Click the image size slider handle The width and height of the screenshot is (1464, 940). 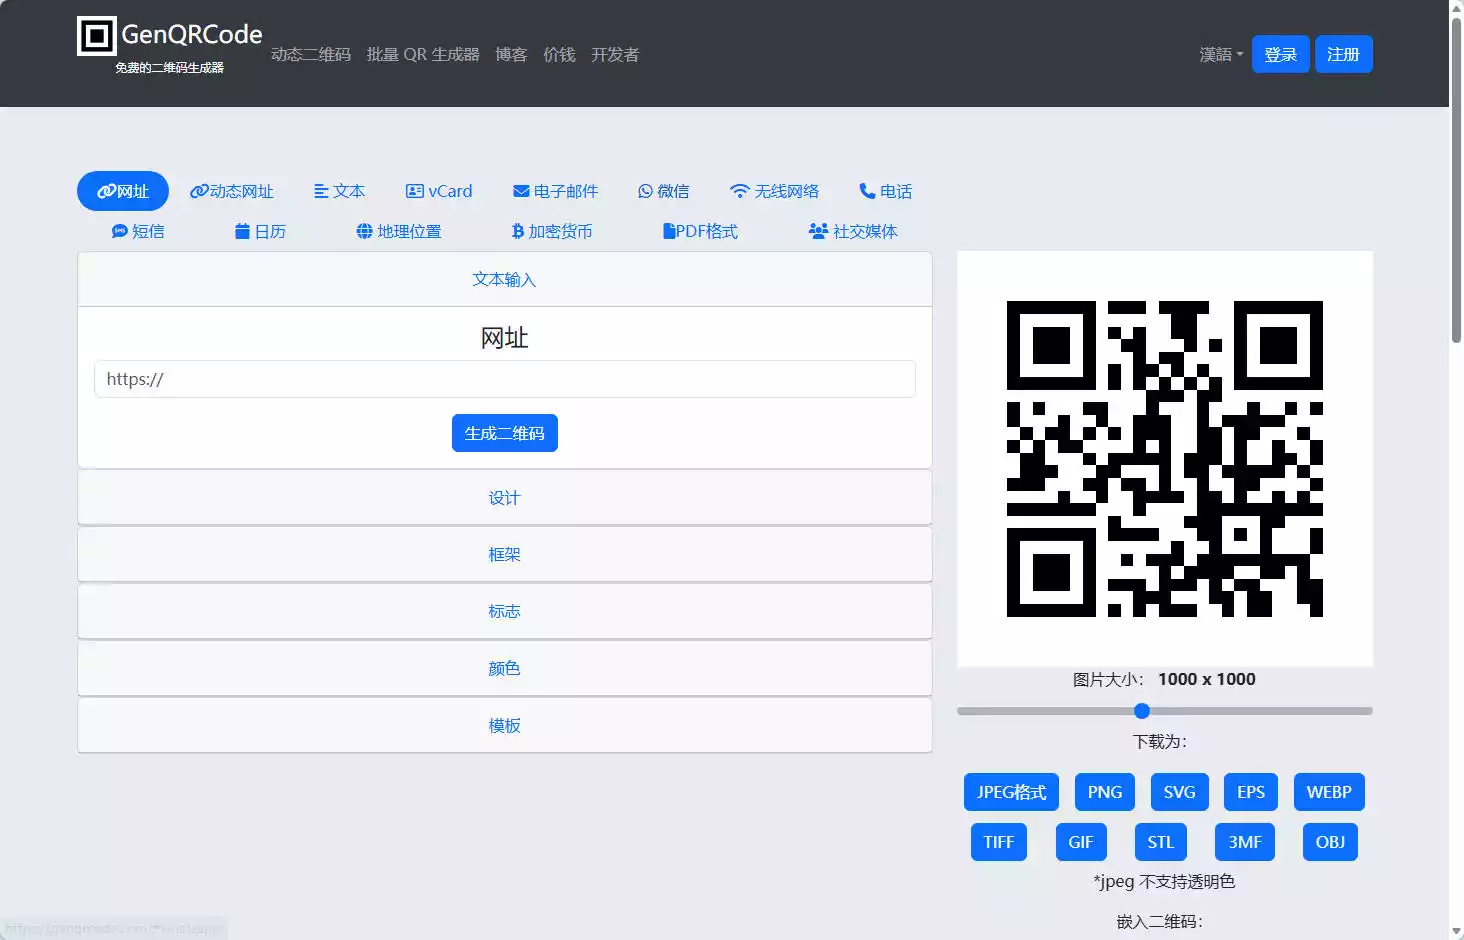pos(1142,711)
